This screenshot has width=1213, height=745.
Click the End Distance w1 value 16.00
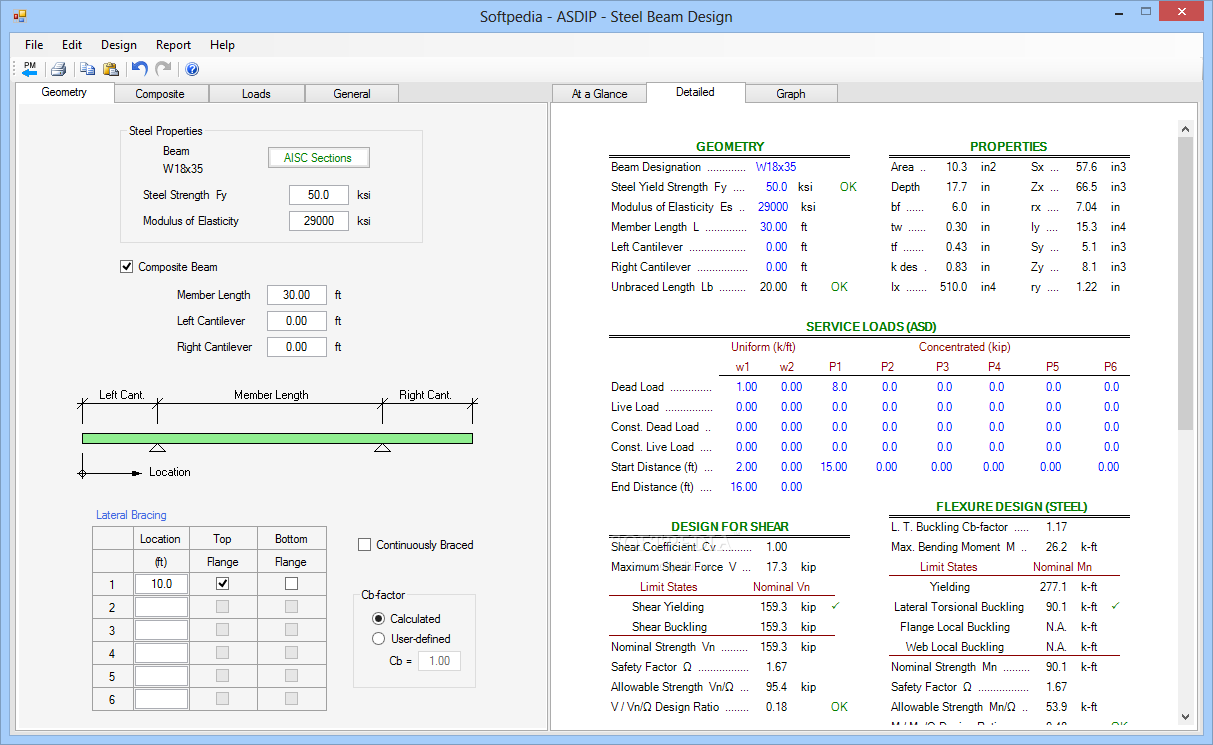pyautogui.click(x=742, y=487)
